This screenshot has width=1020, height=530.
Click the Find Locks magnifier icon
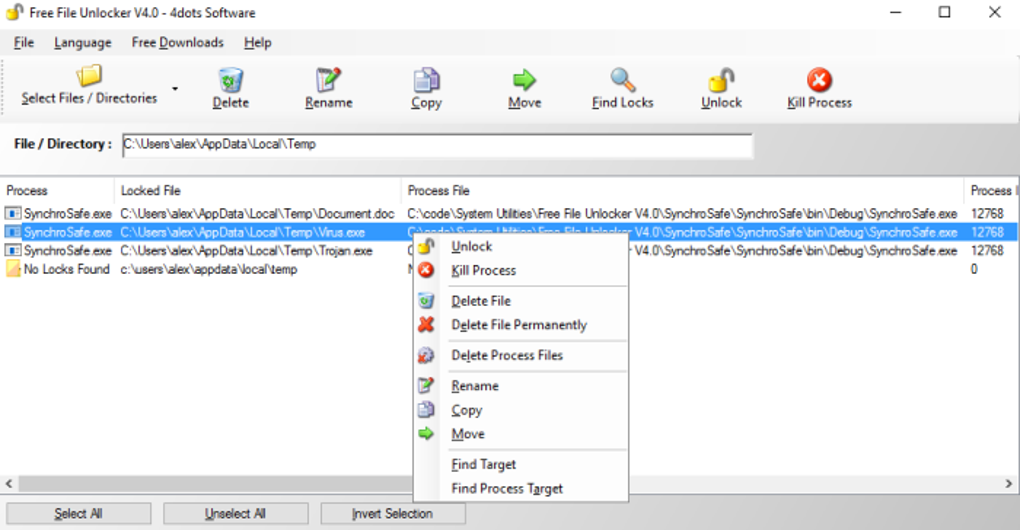coord(623,80)
